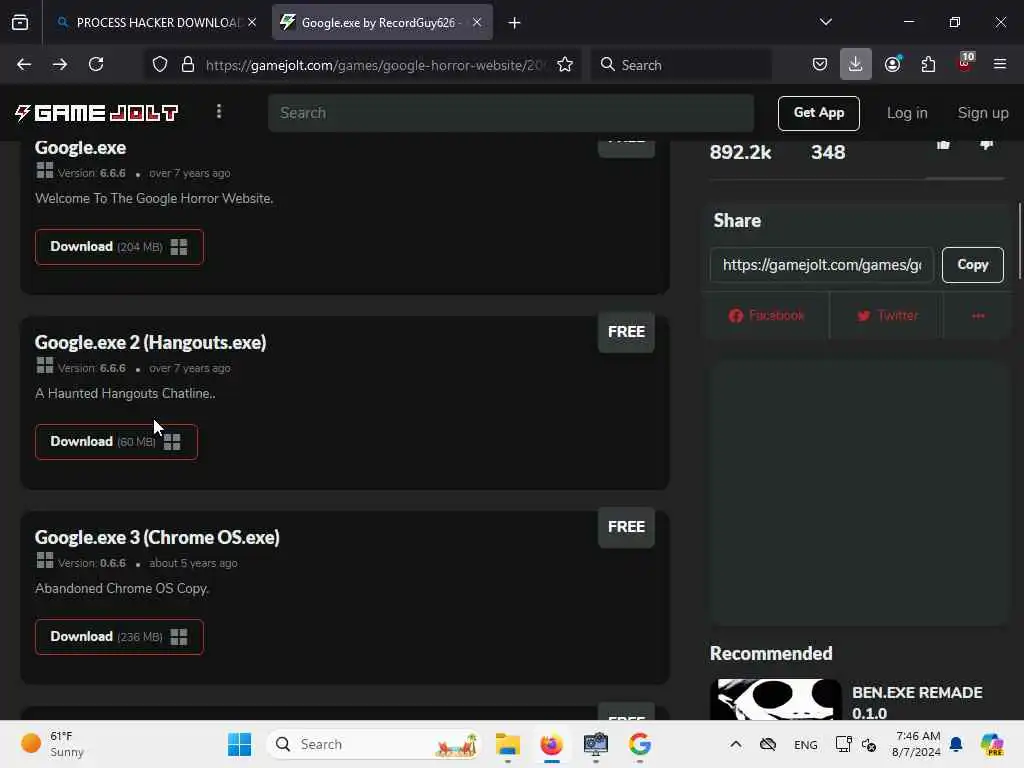
Task: Show site security padlock info
Action: pos(188,65)
